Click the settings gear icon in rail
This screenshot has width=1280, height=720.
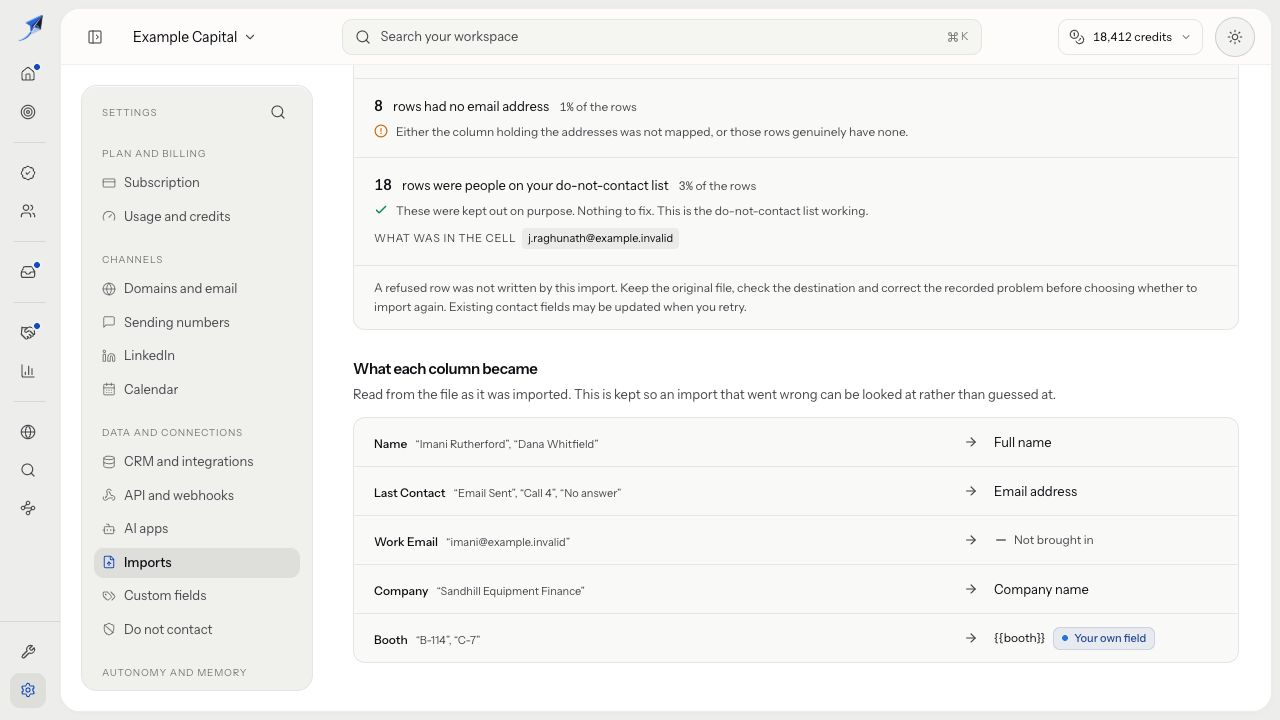pos(28,690)
